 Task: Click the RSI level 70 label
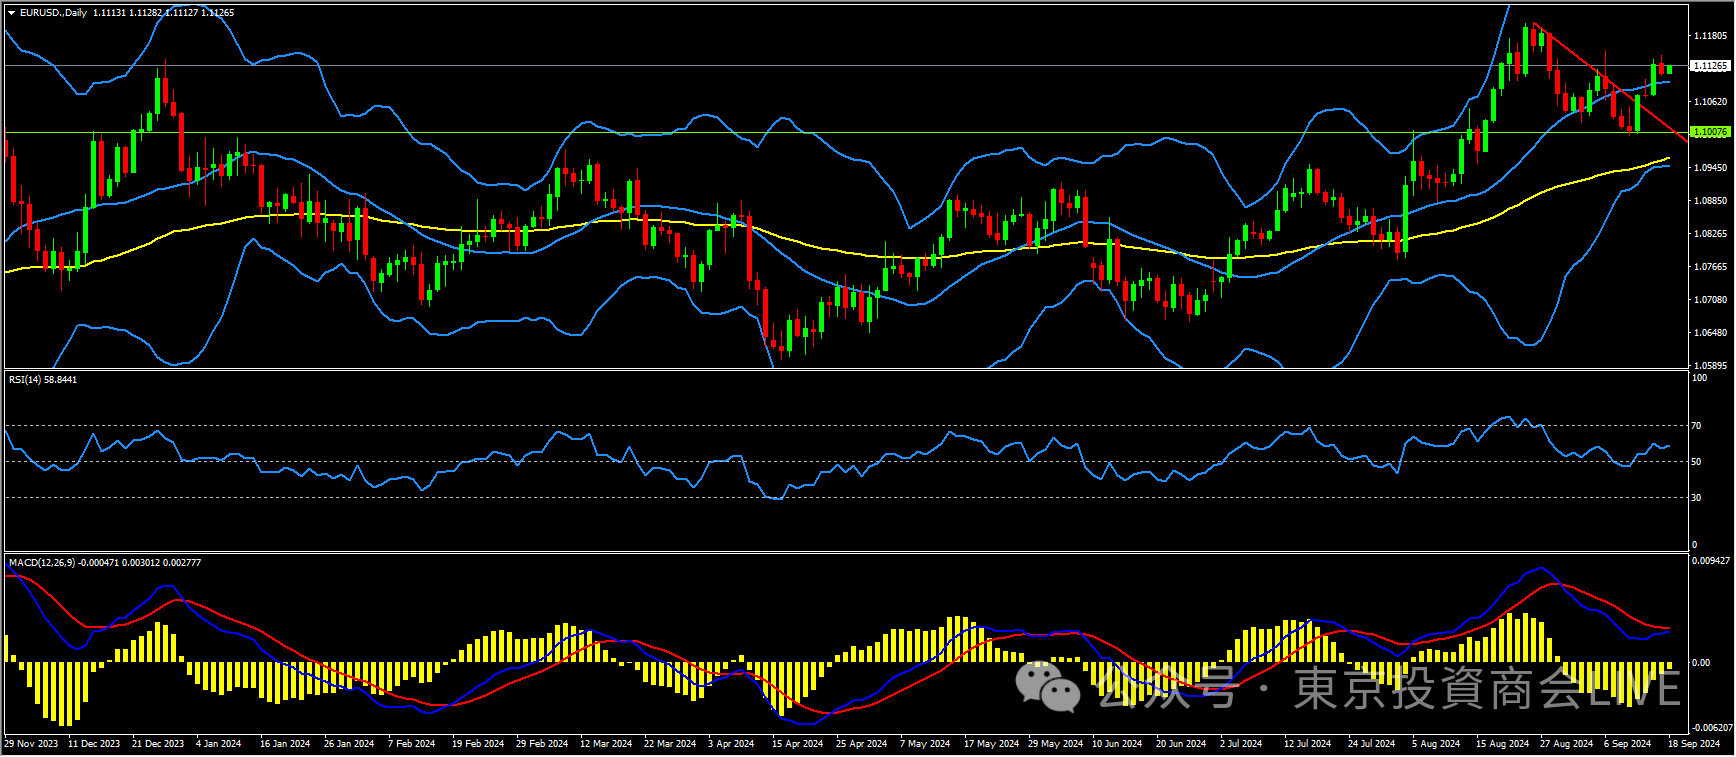click(x=1696, y=426)
